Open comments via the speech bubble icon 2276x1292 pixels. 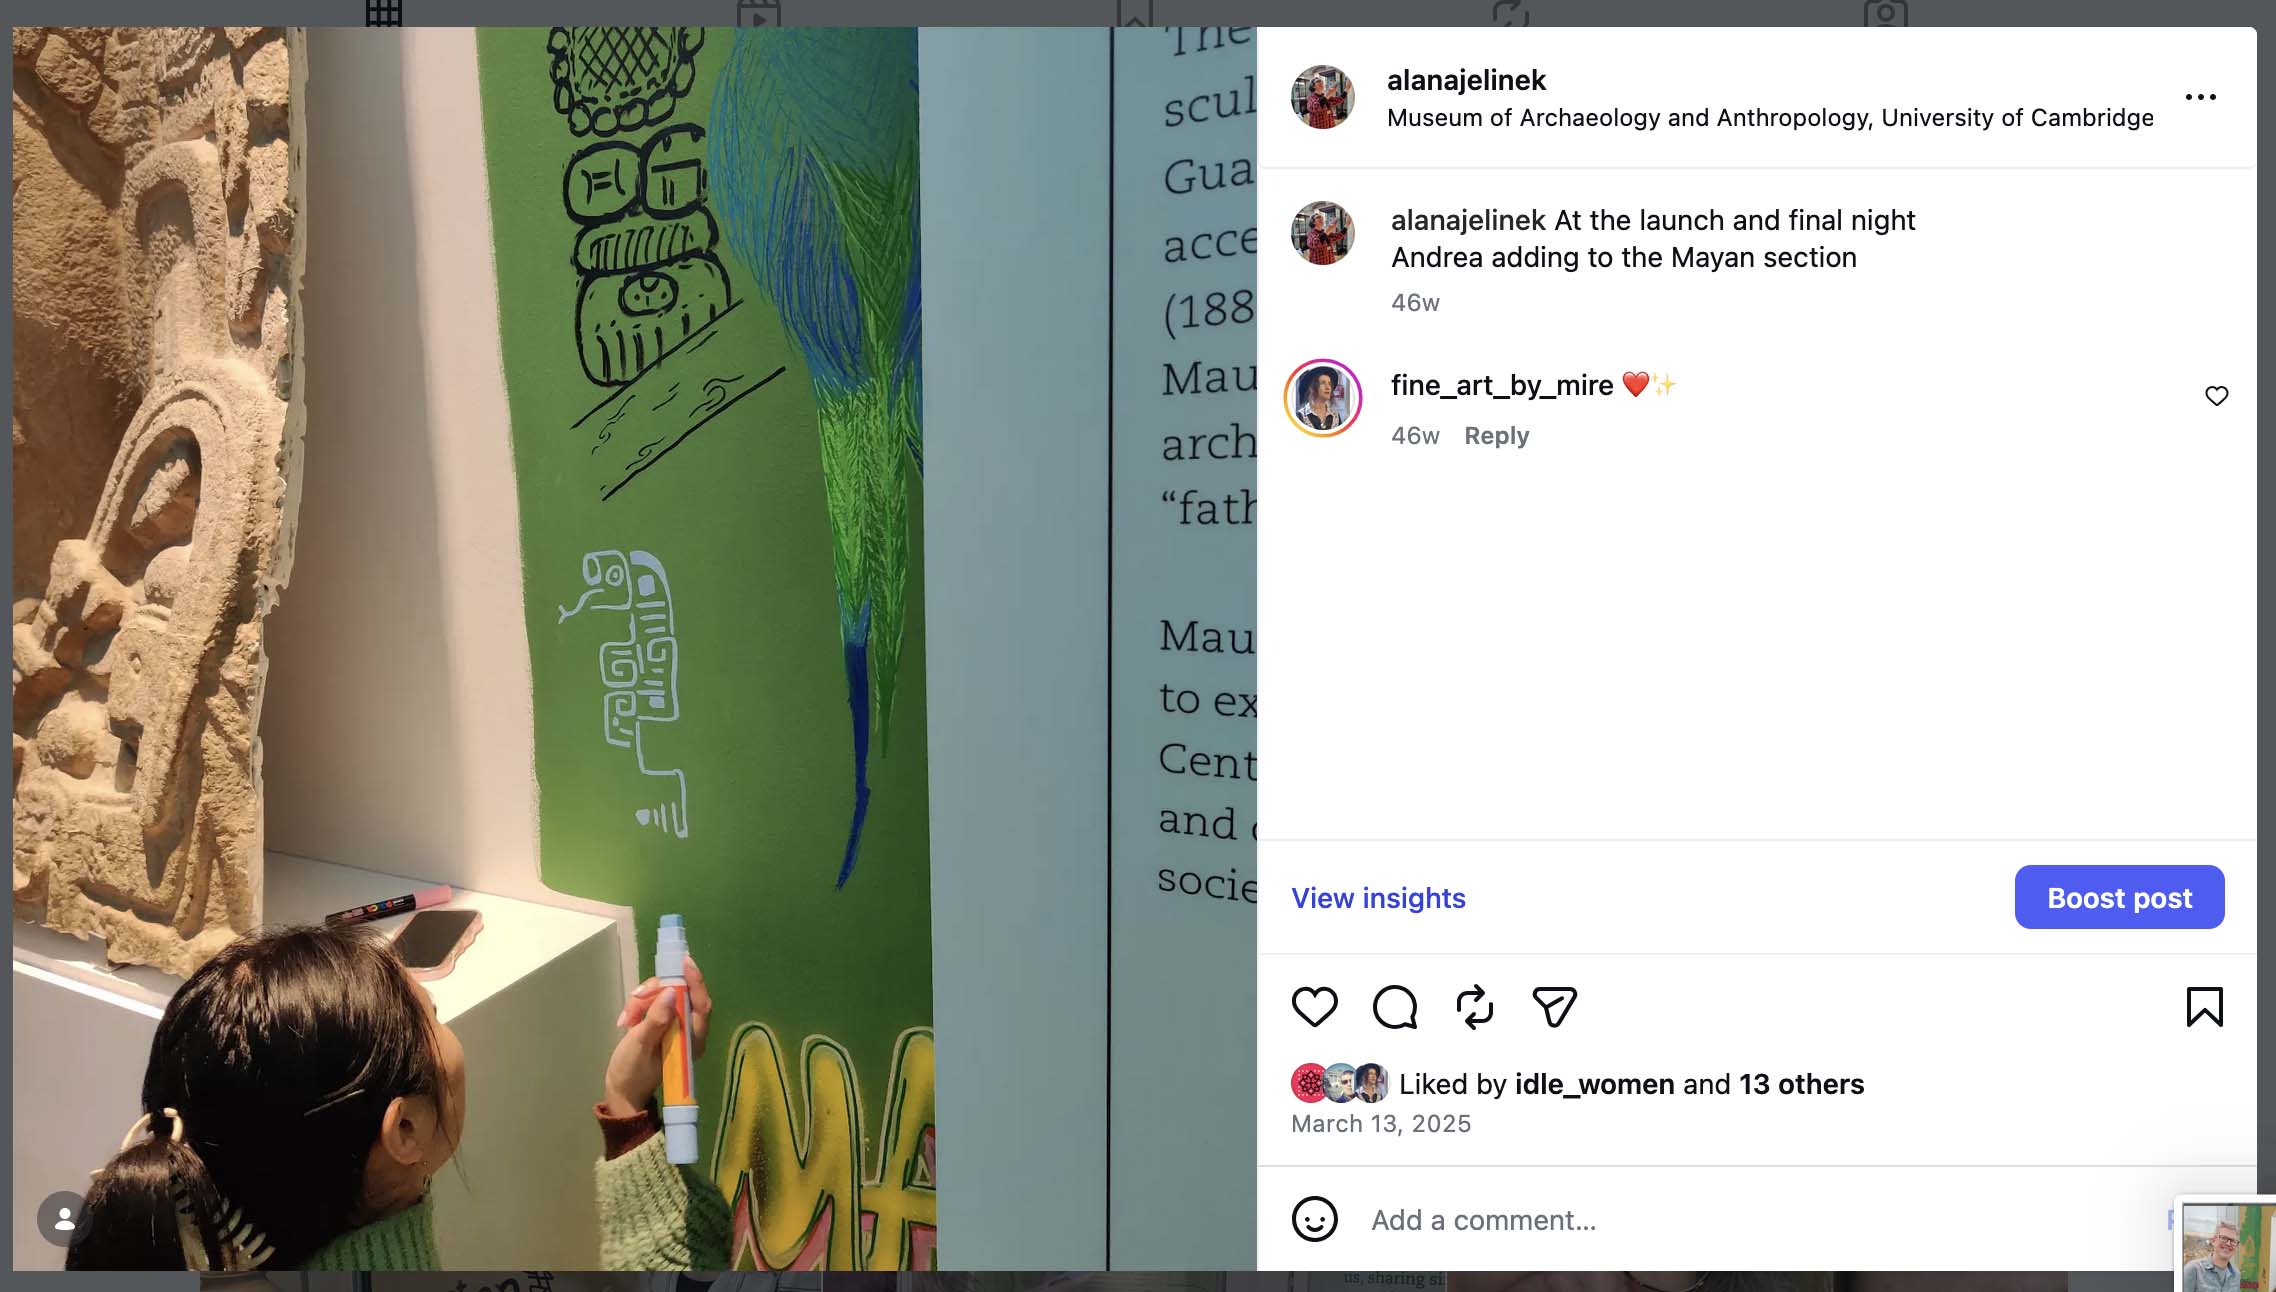(1395, 1006)
